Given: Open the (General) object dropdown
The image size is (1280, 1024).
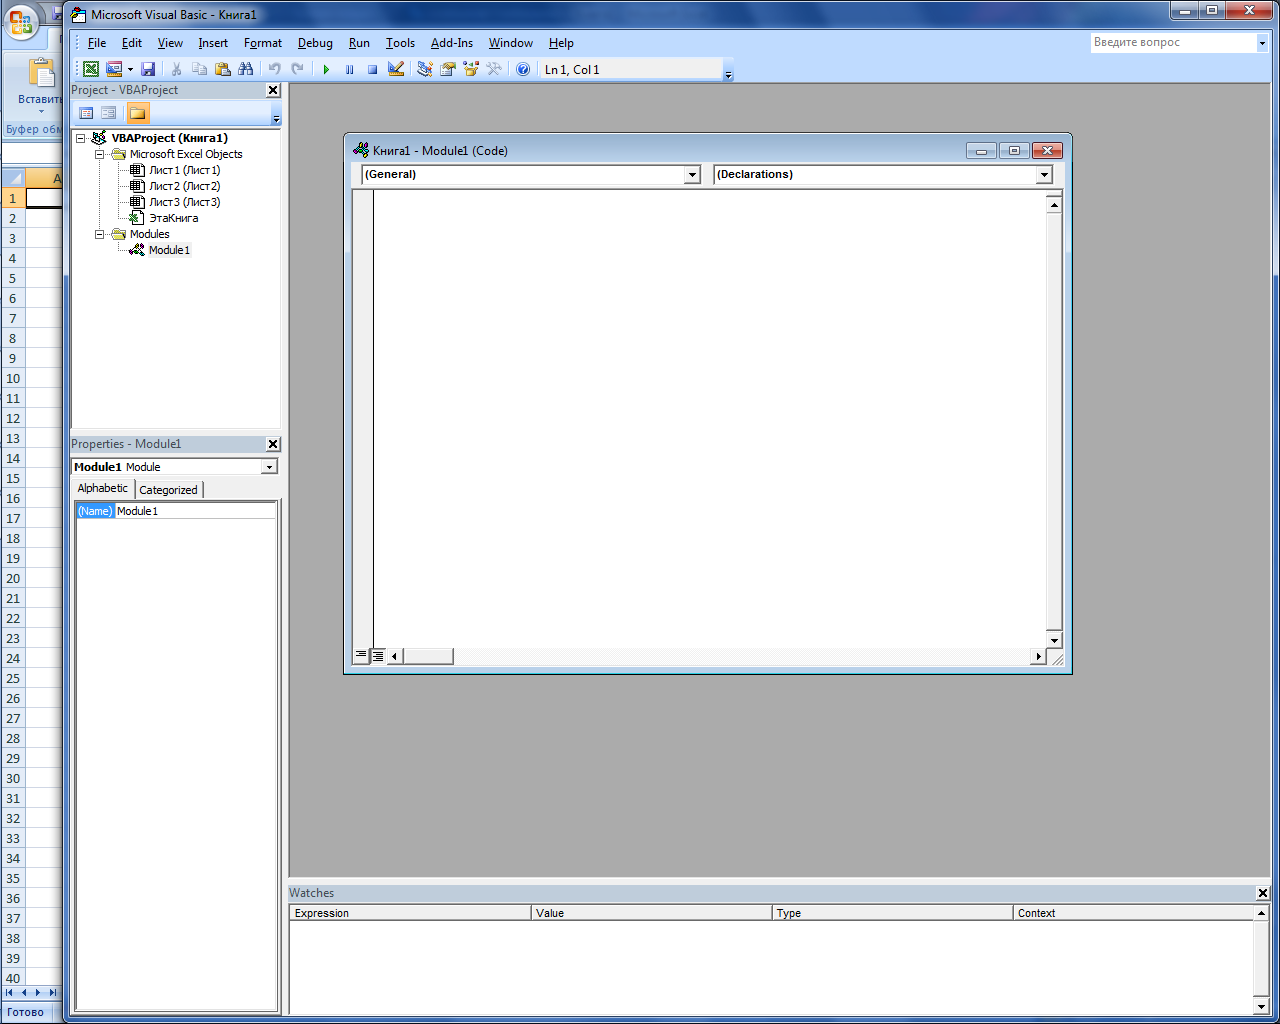Looking at the screenshot, I should coord(692,175).
